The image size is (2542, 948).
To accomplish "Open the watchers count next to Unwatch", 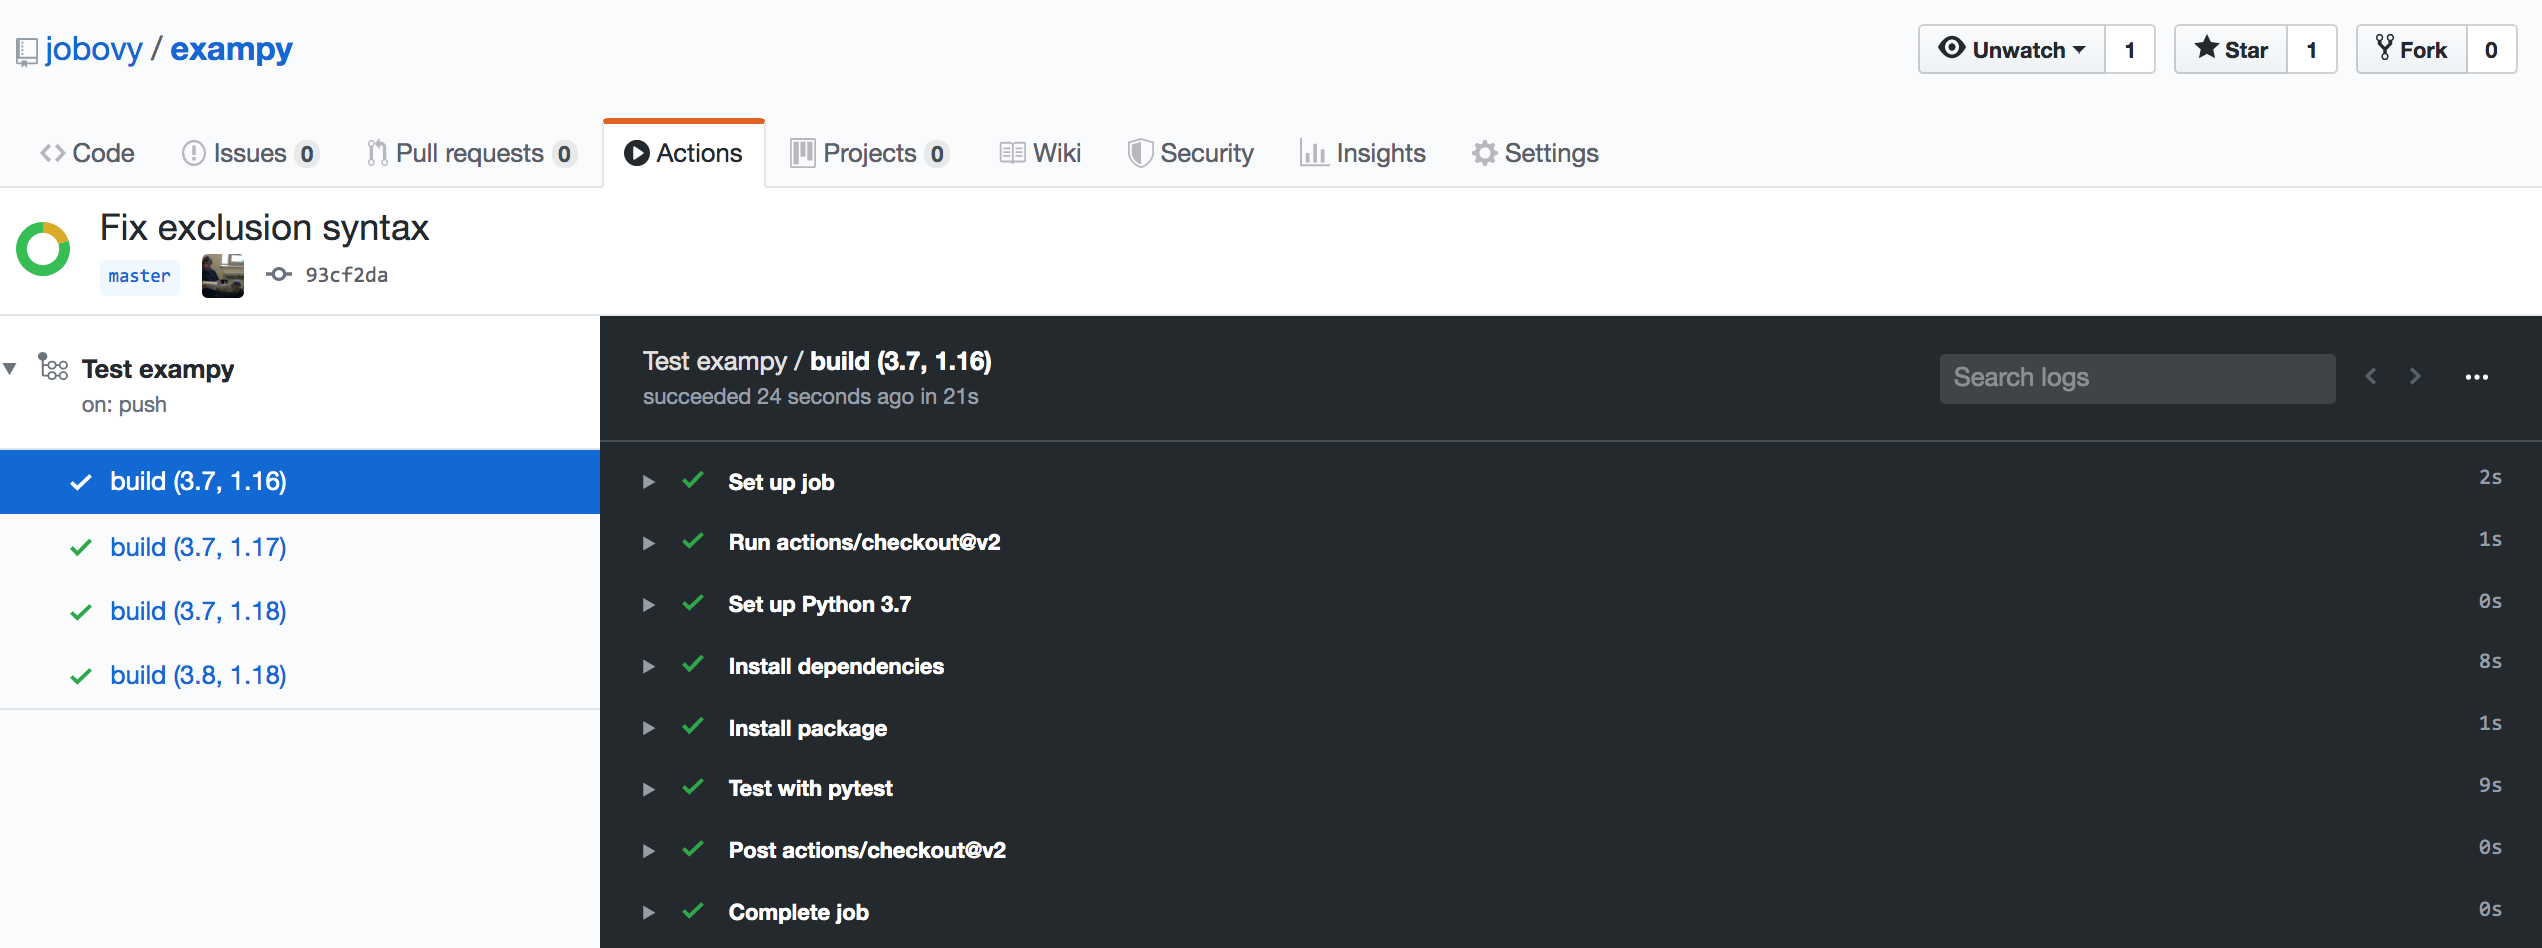I will pyautogui.click(x=2130, y=49).
